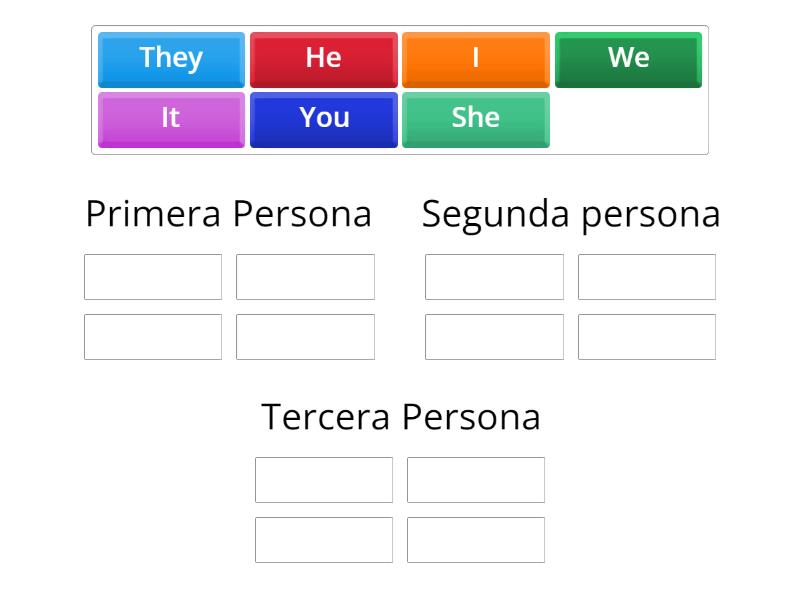Select the We pronoun tile
The height and width of the screenshot is (600, 800).
pos(628,60)
